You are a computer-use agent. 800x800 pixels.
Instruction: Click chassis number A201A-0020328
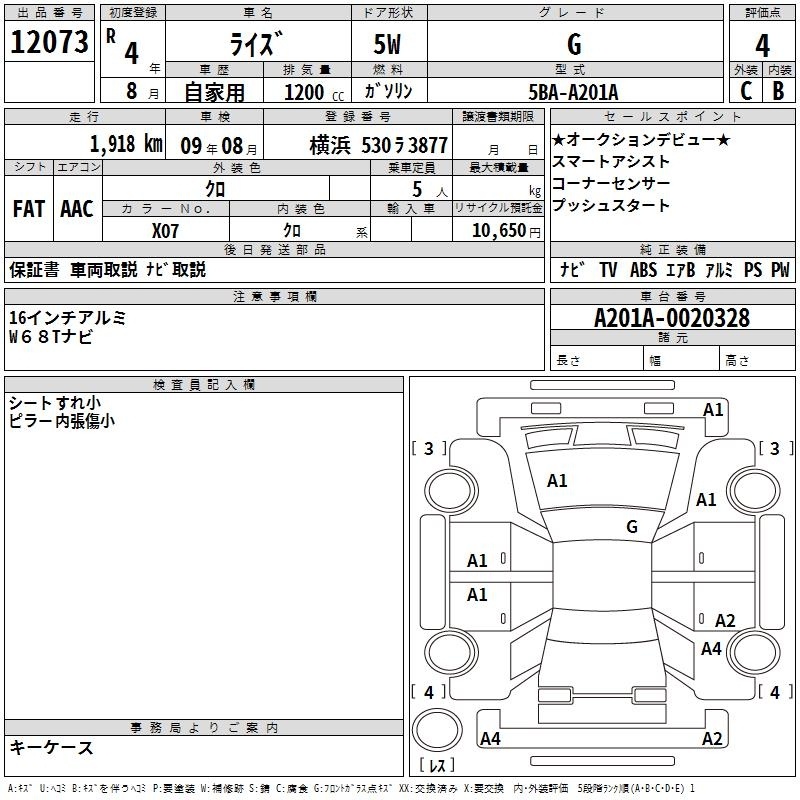coord(671,318)
